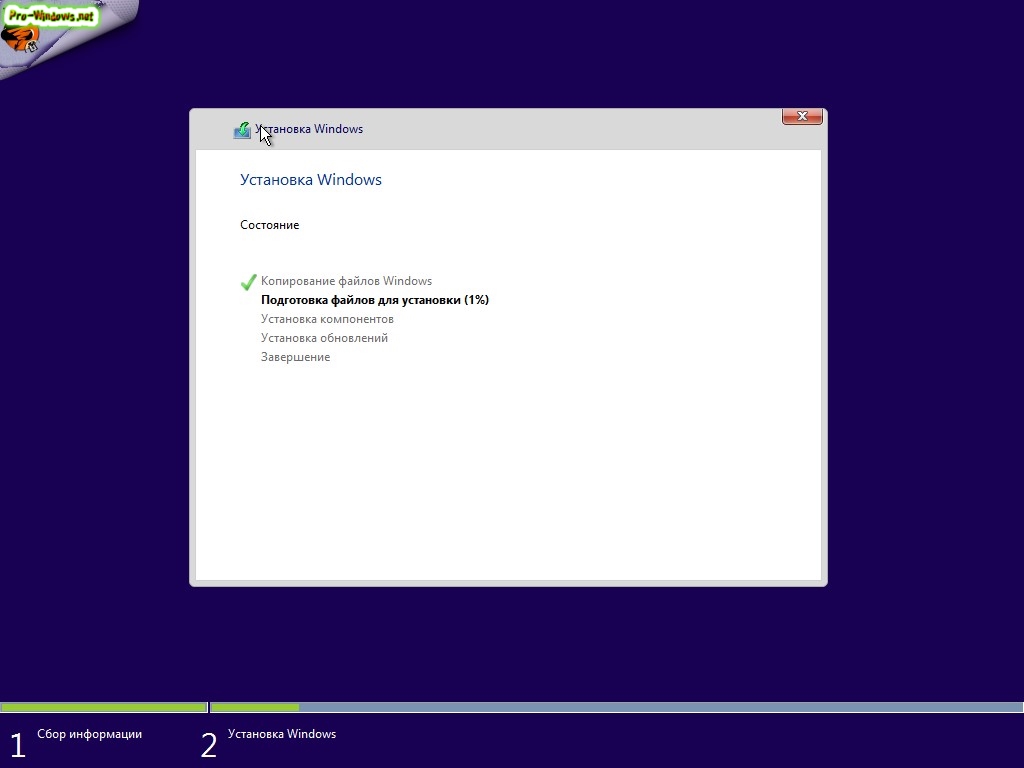This screenshot has width=1024, height=768.
Task: Click the Сбор информации stage label
Action: [x=89, y=734]
